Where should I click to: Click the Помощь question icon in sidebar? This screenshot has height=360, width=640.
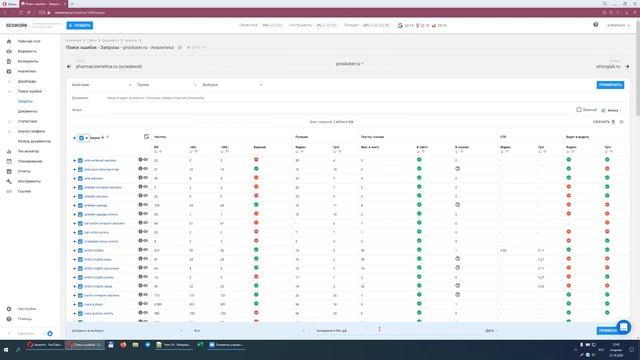click(9, 319)
